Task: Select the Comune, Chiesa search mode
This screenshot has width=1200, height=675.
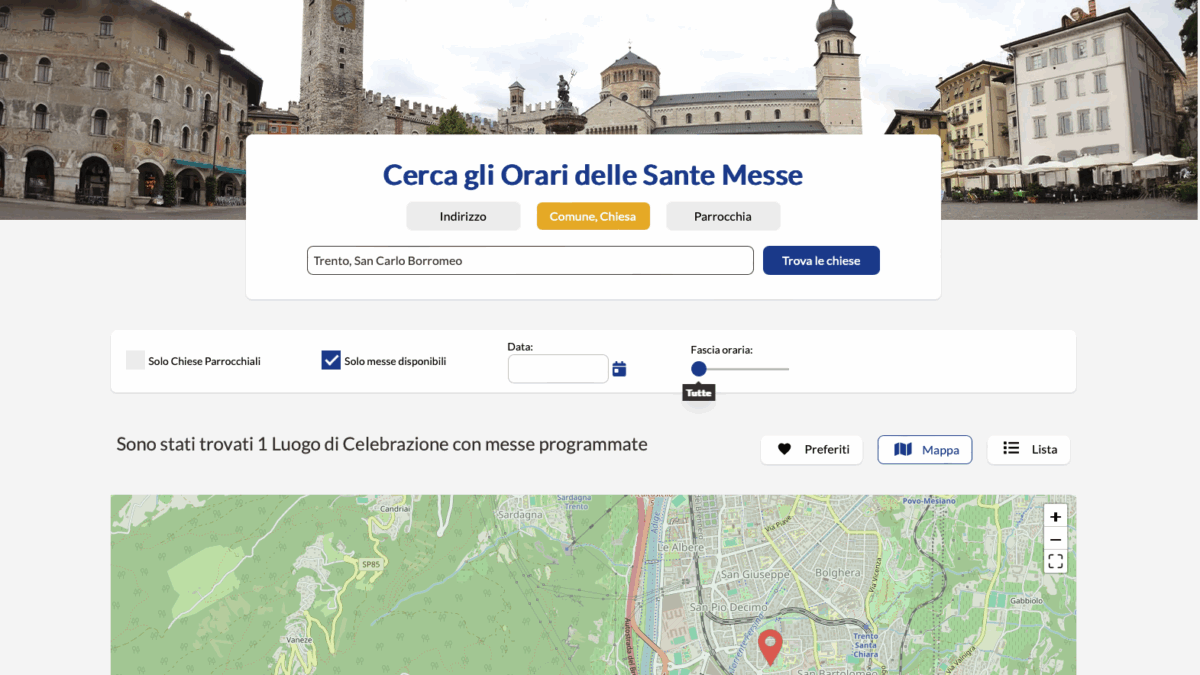Action: pos(593,216)
